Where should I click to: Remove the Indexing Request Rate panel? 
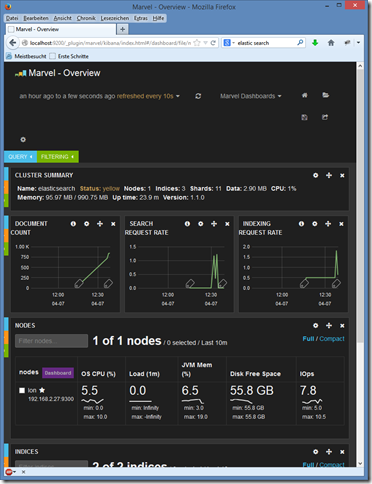click(341, 224)
